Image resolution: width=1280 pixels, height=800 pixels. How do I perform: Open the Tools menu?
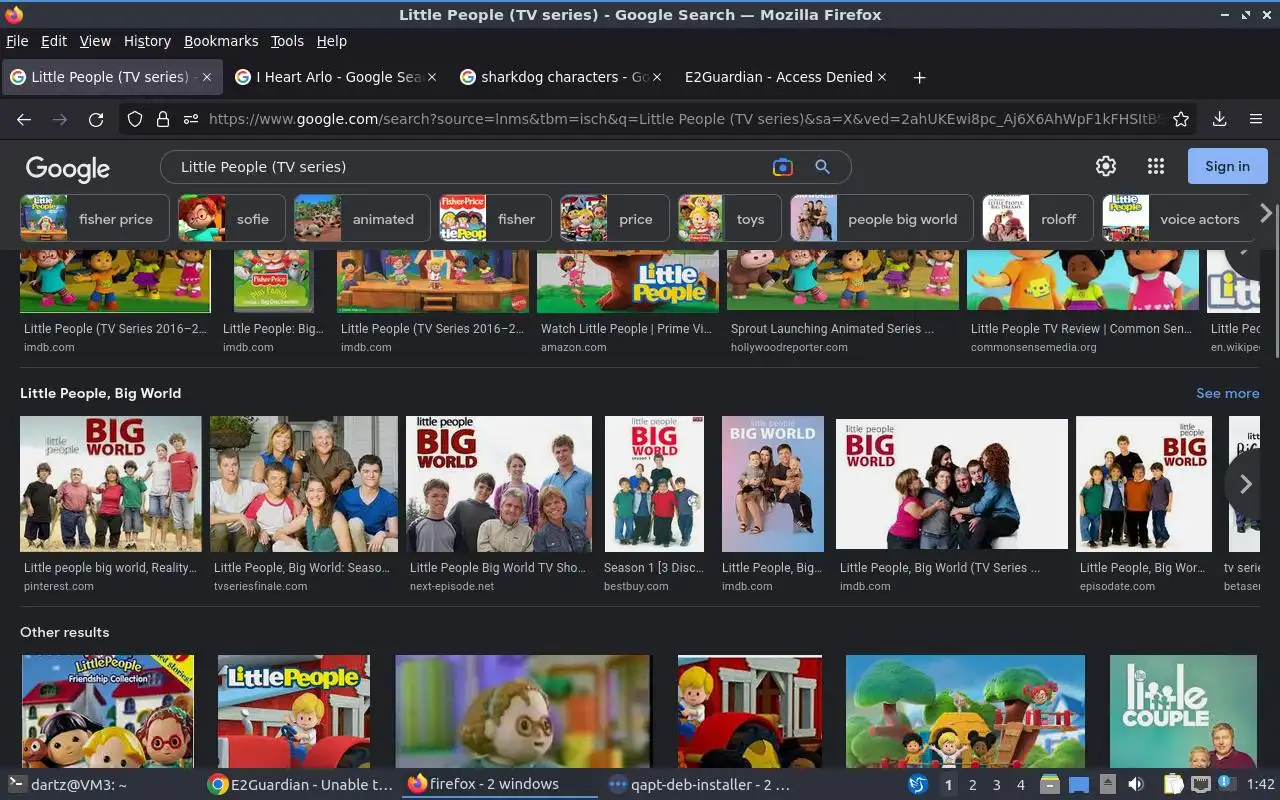pos(287,41)
